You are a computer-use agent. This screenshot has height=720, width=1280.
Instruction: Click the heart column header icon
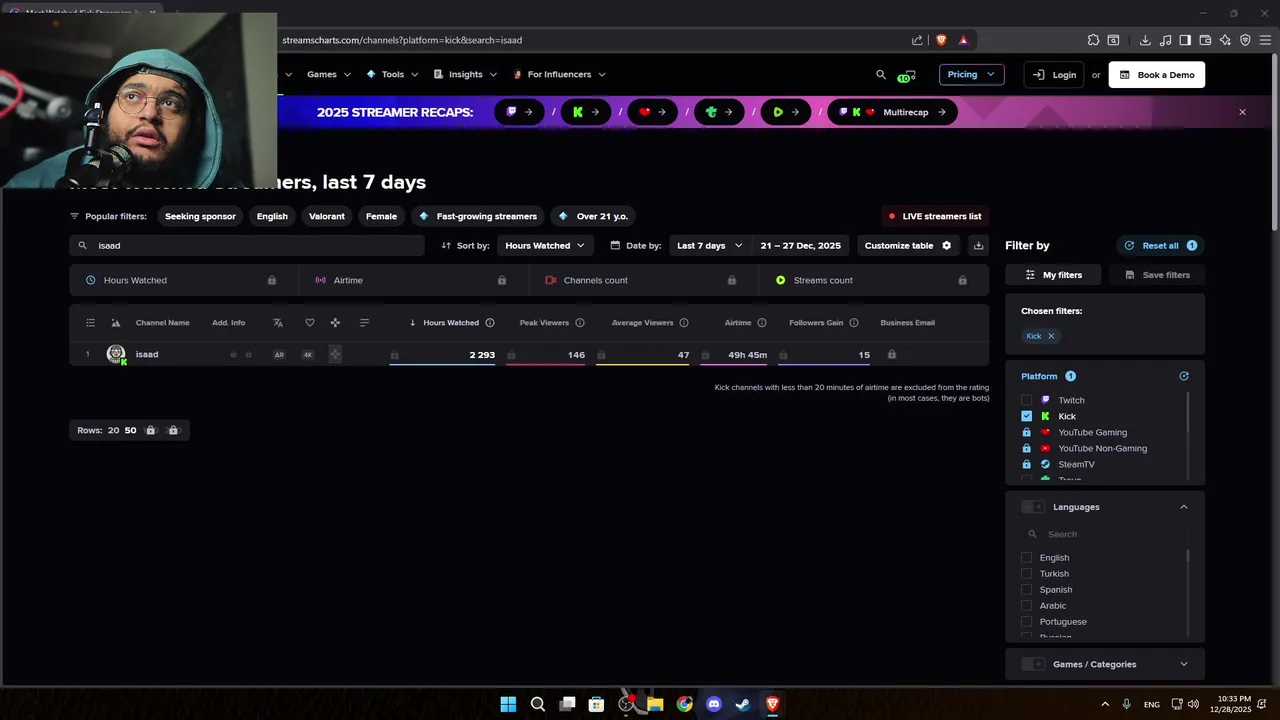coord(309,323)
